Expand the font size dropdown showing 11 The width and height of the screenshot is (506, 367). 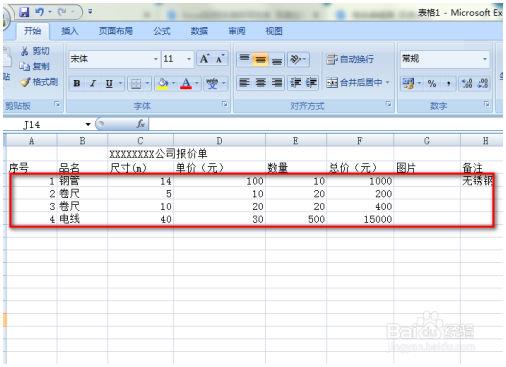click(x=177, y=59)
